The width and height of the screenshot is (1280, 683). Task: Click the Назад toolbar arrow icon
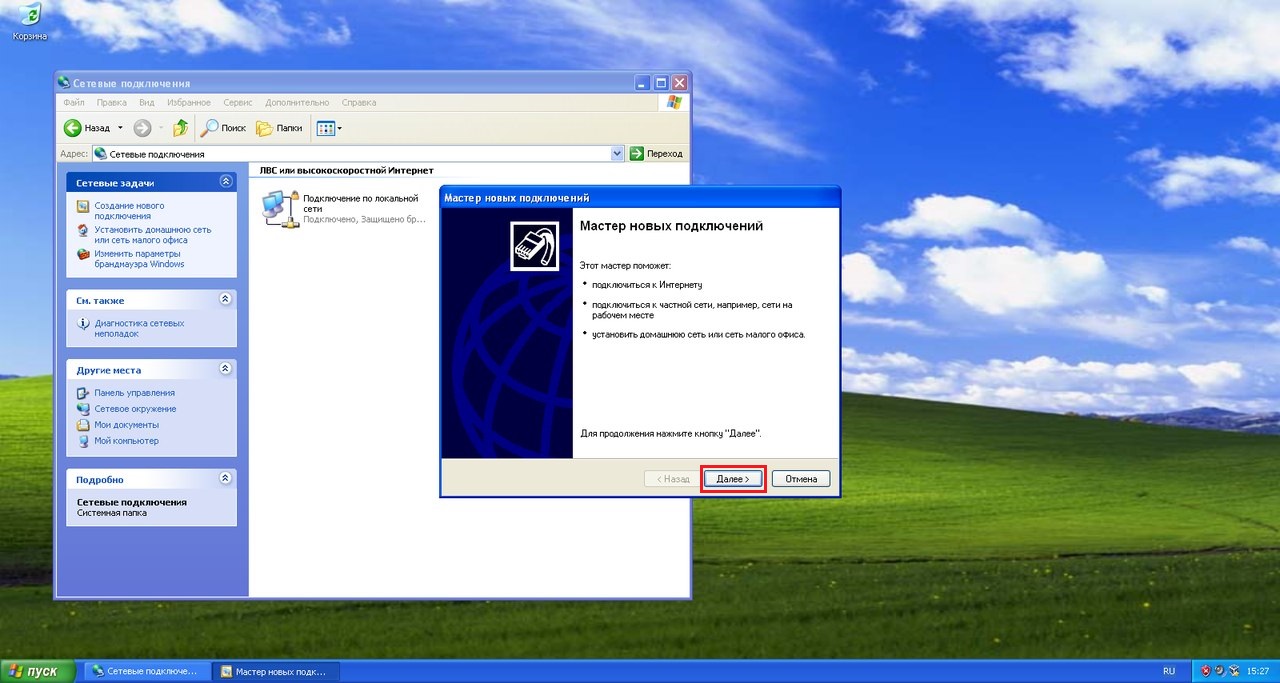(73, 128)
